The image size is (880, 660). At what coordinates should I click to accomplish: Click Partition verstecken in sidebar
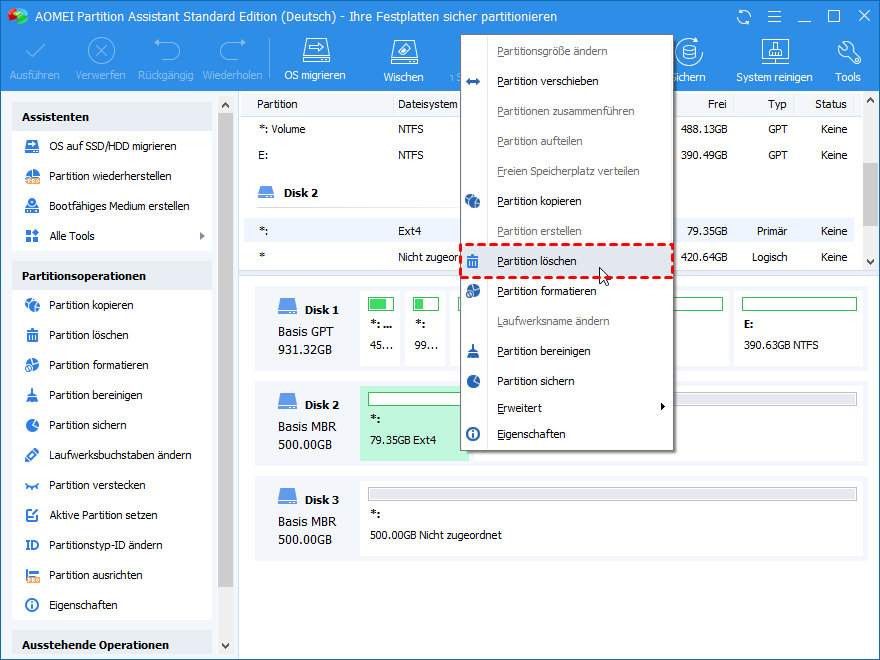point(112,485)
